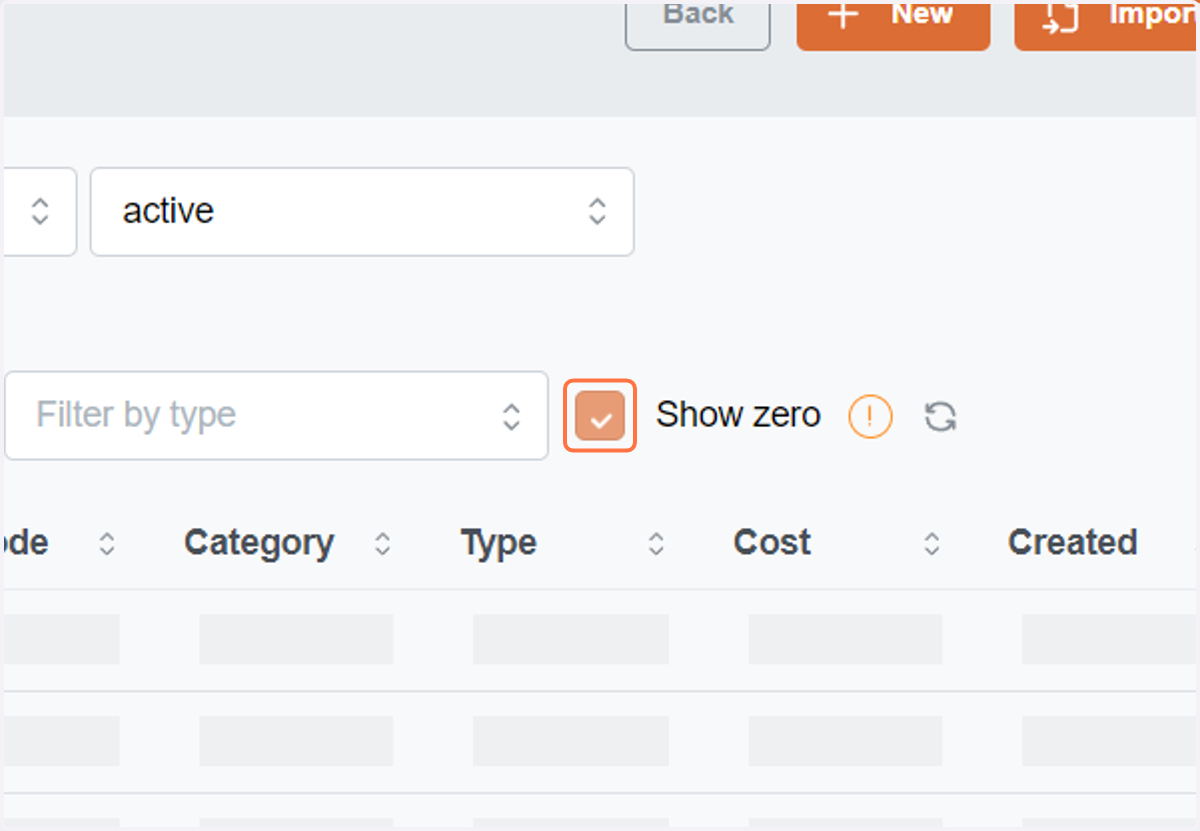Click the Category column header
1200x831 pixels.
(x=259, y=542)
